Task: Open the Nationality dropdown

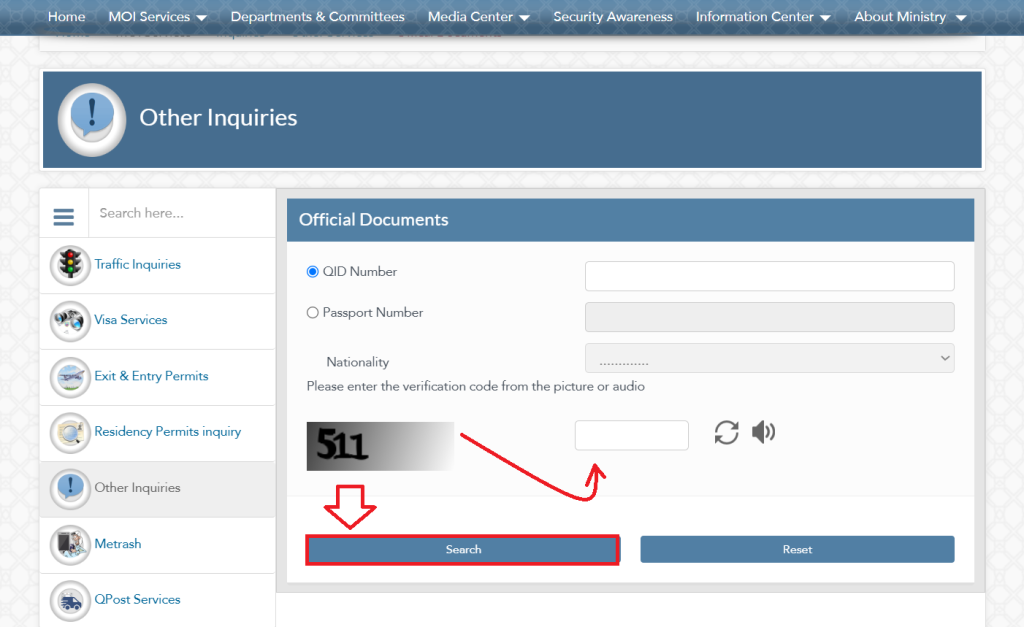Action: tap(769, 358)
